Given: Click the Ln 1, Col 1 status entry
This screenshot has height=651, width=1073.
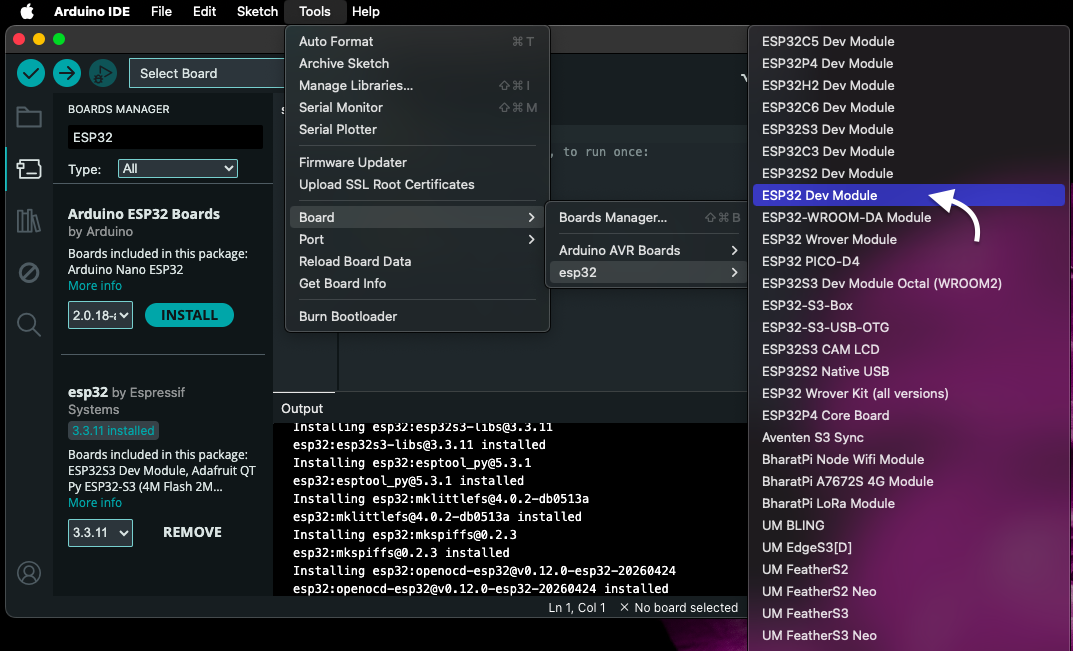Looking at the screenshot, I should click(577, 607).
